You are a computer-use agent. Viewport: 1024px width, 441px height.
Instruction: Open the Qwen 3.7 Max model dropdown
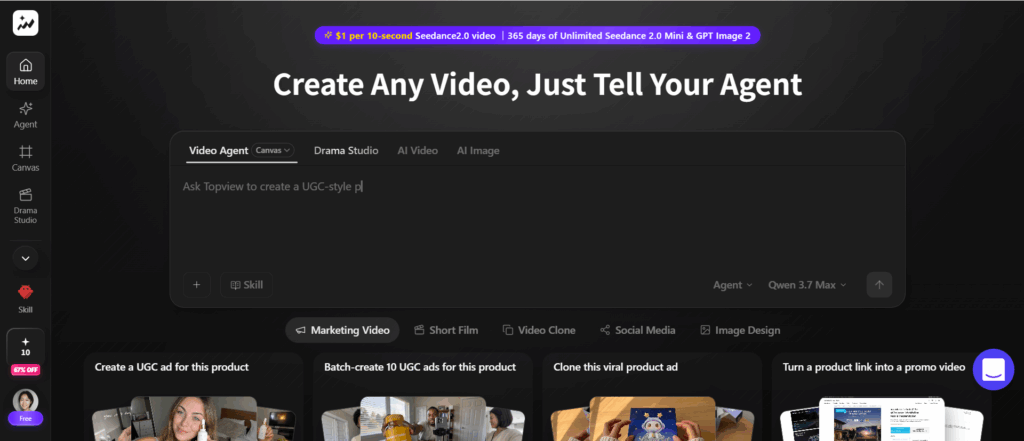tap(807, 285)
